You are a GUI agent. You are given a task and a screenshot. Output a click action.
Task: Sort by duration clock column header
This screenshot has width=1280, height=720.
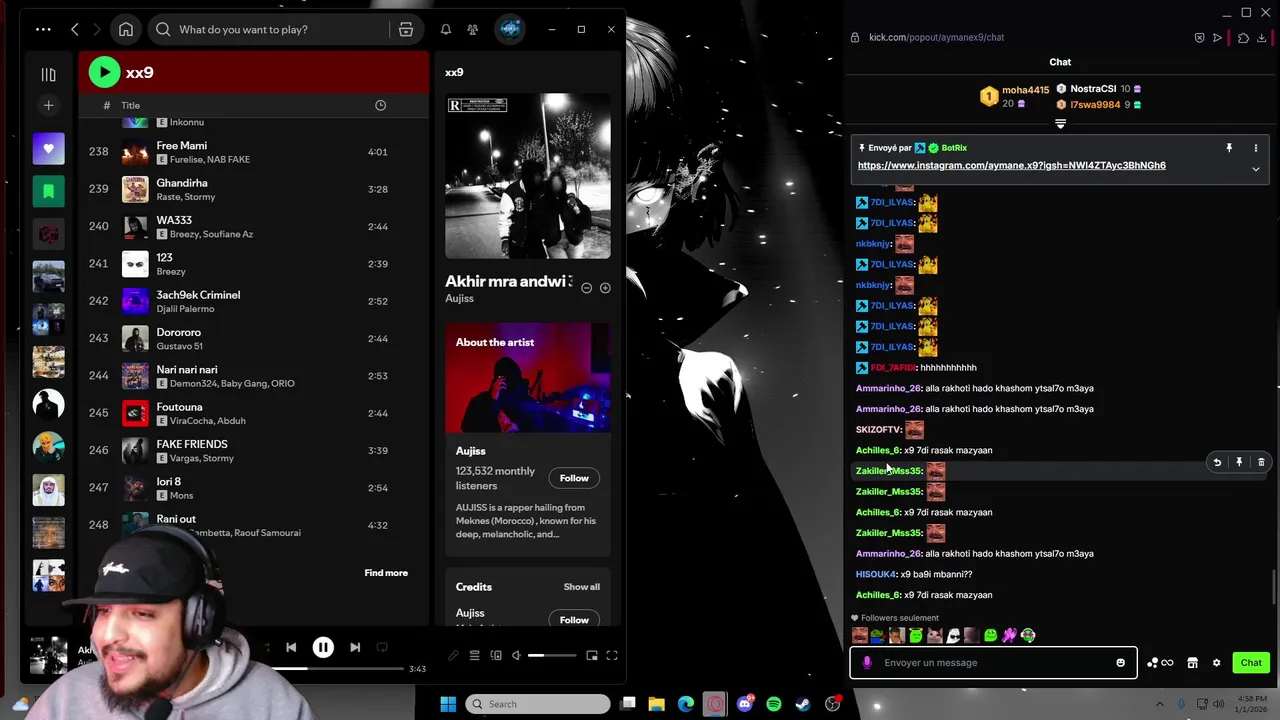click(x=380, y=105)
